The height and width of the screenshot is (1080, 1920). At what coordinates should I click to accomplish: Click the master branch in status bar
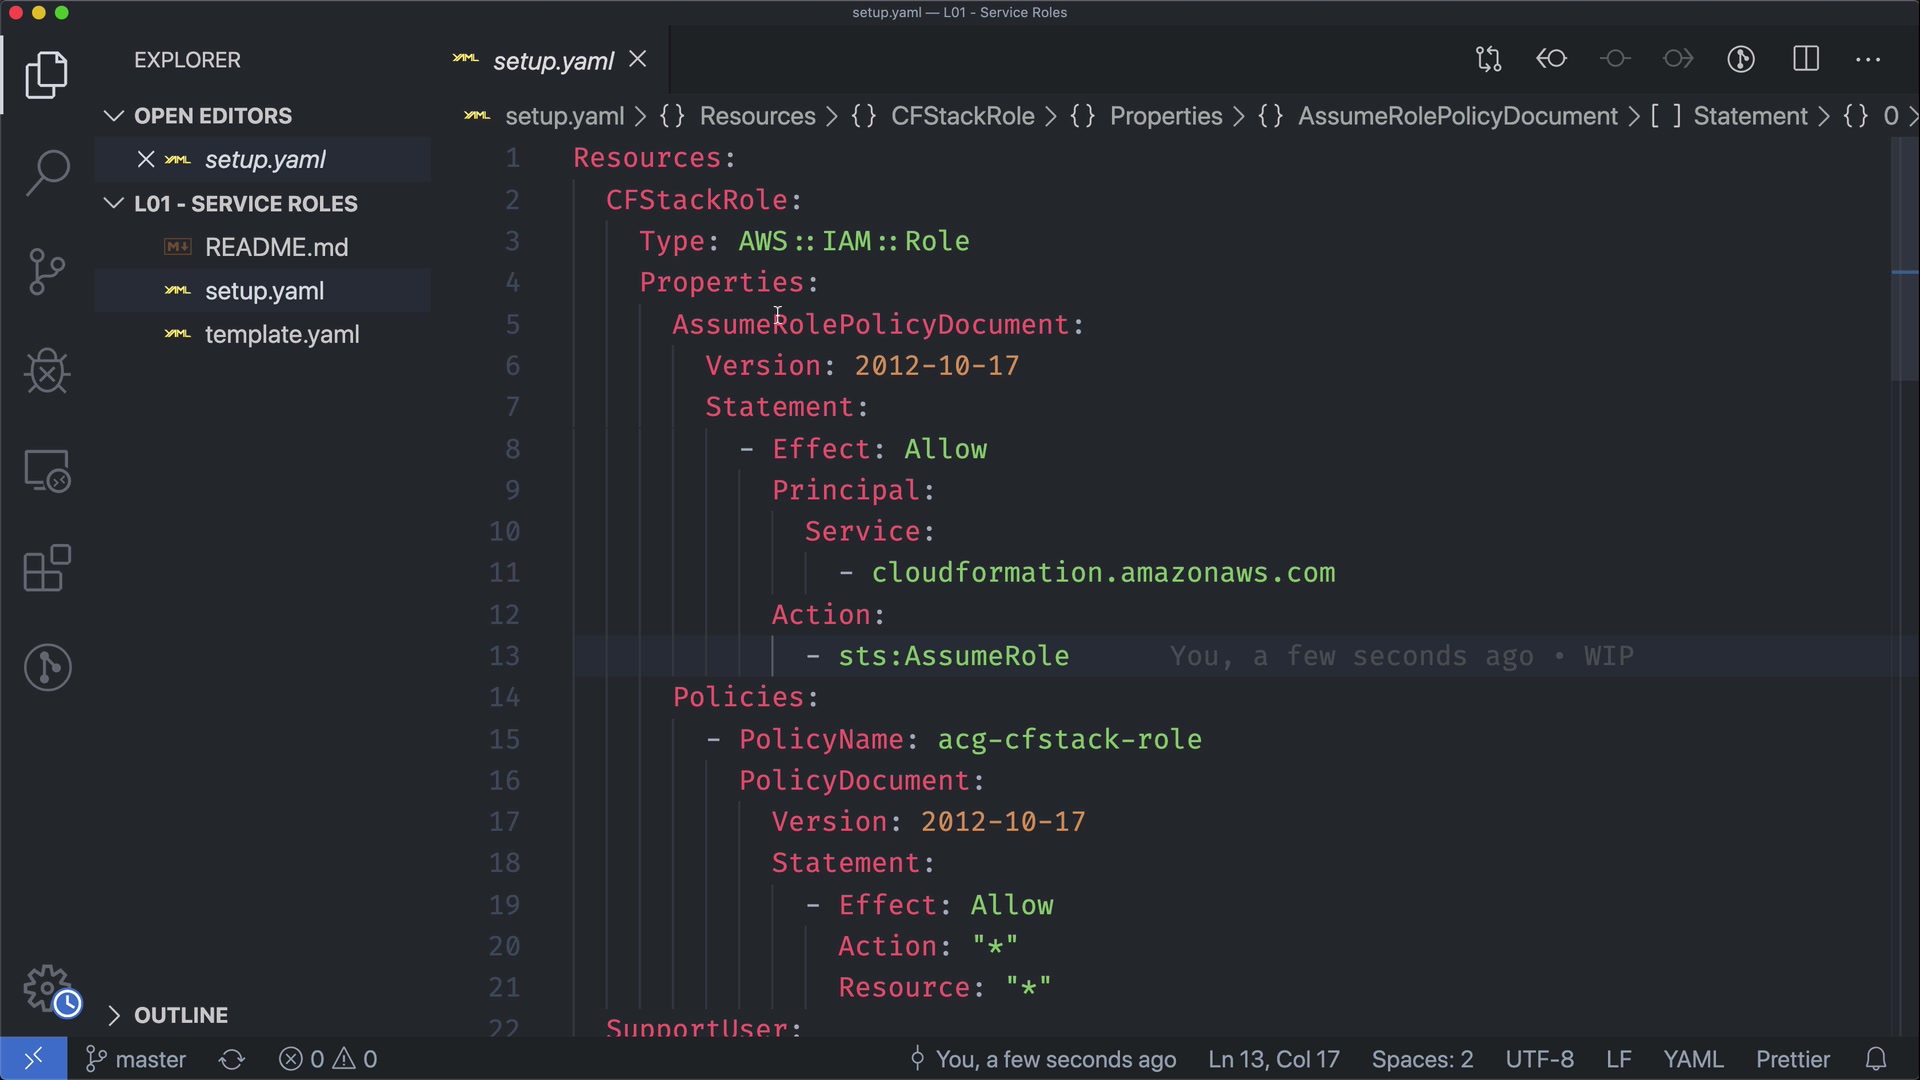pyautogui.click(x=137, y=1059)
